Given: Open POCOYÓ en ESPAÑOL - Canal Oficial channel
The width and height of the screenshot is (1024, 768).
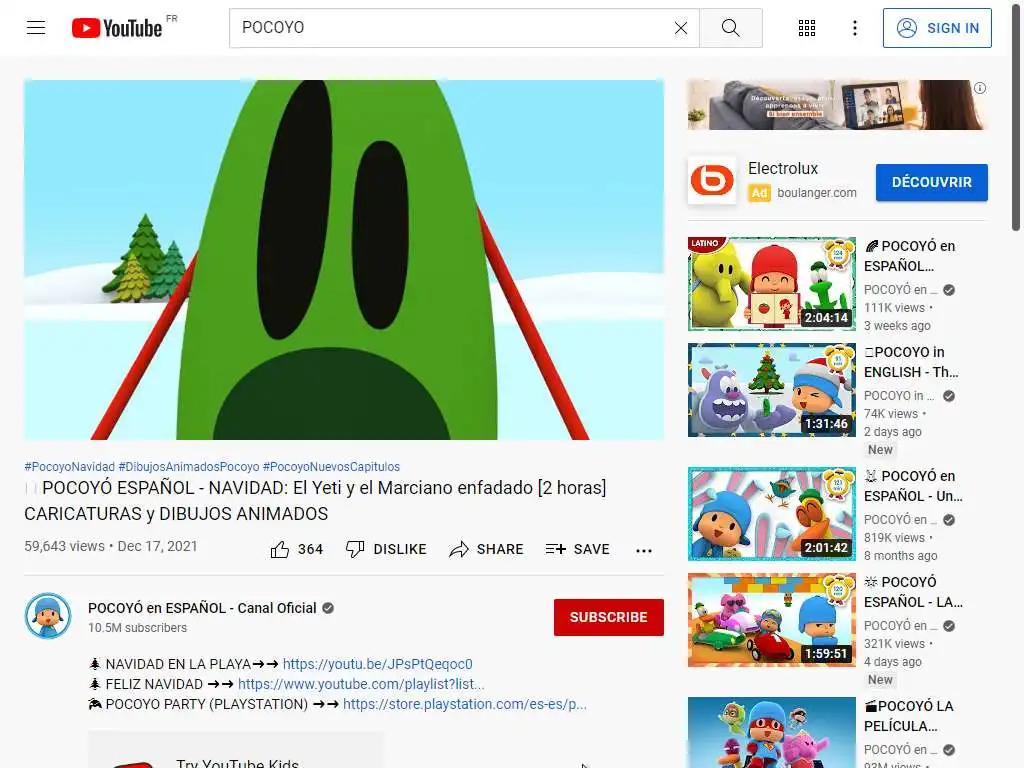Looking at the screenshot, I should pos(202,608).
